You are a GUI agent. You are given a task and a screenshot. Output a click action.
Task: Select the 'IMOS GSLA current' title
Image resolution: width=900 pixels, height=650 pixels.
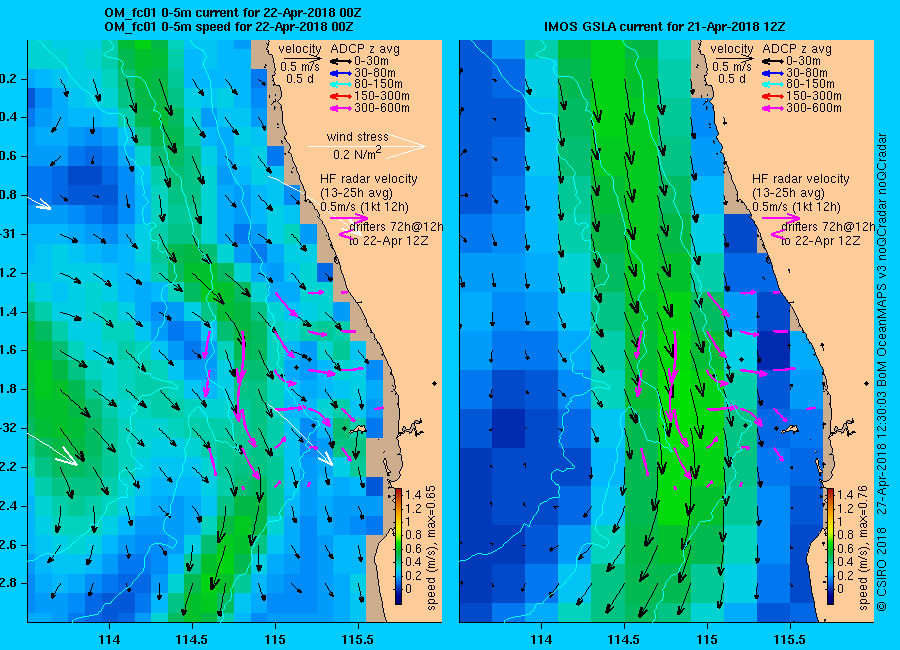665,27
